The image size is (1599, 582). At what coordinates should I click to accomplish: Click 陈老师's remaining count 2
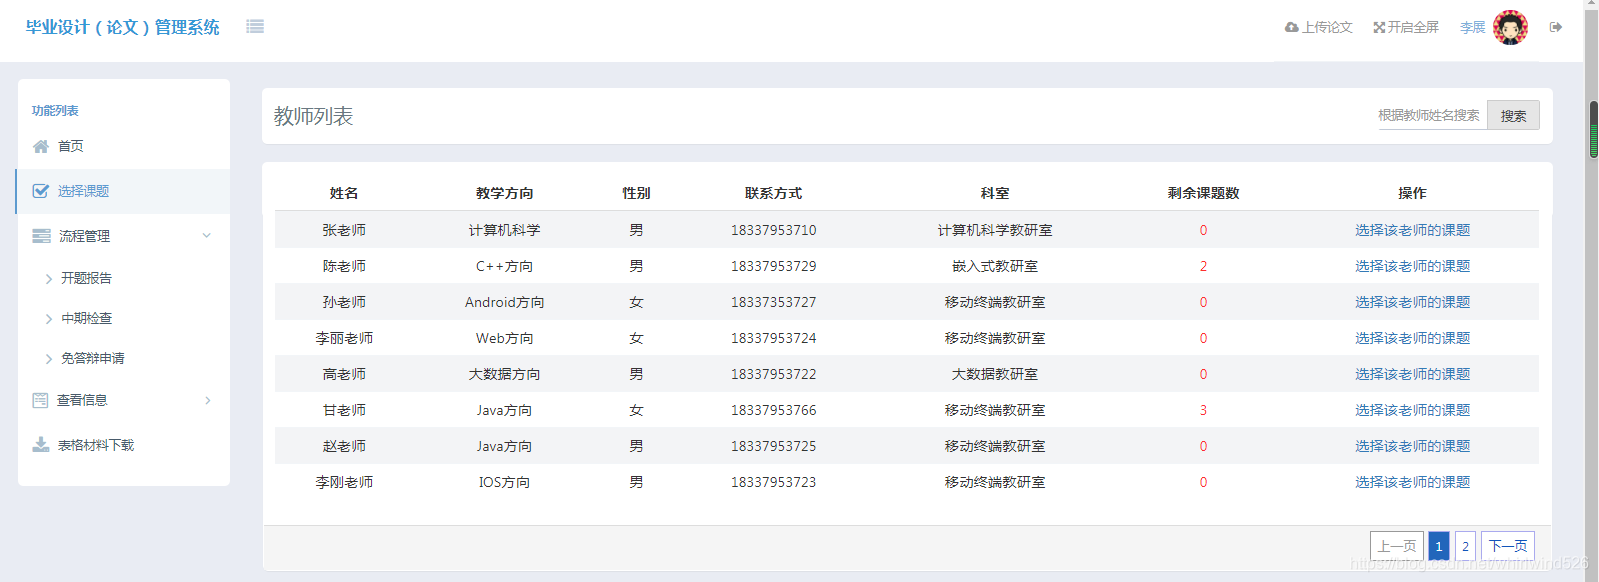coord(1203,266)
